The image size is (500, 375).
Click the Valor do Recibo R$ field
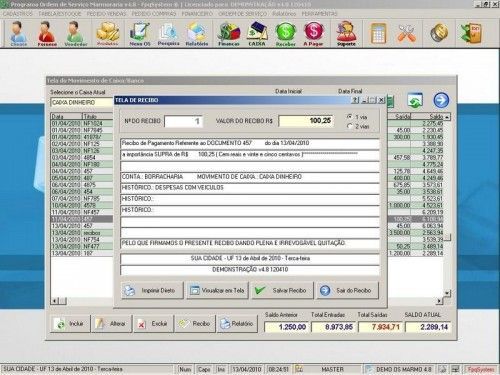pyautogui.click(x=306, y=121)
